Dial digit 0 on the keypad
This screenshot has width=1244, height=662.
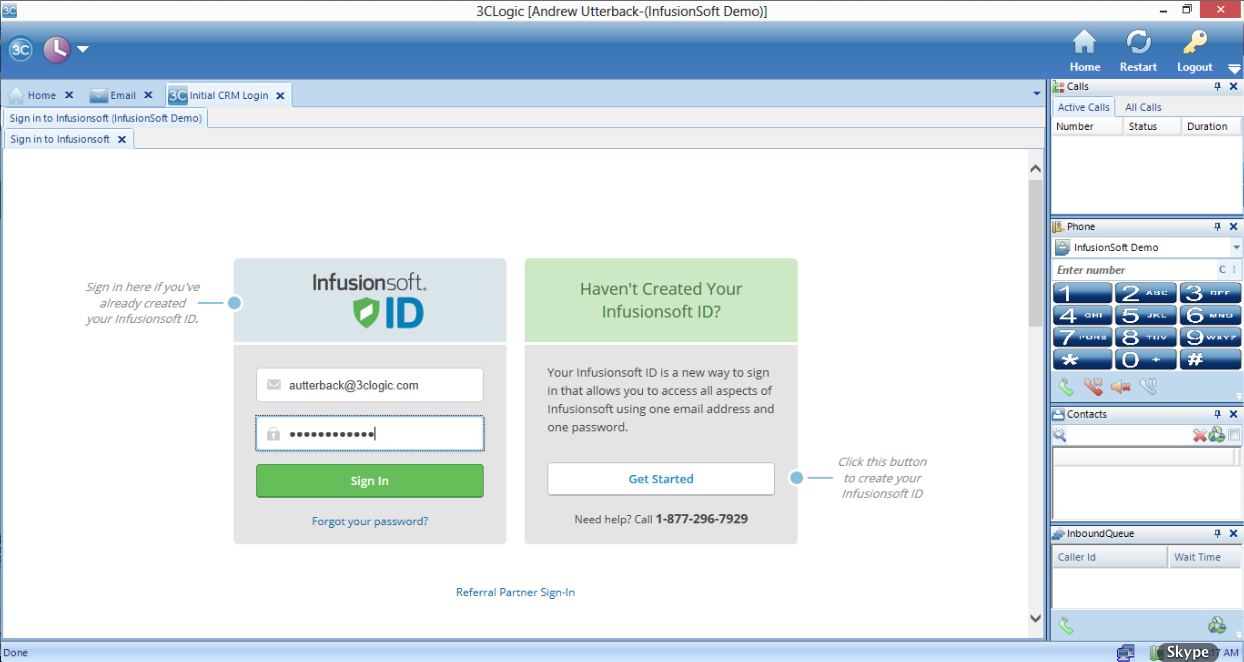1146,359
